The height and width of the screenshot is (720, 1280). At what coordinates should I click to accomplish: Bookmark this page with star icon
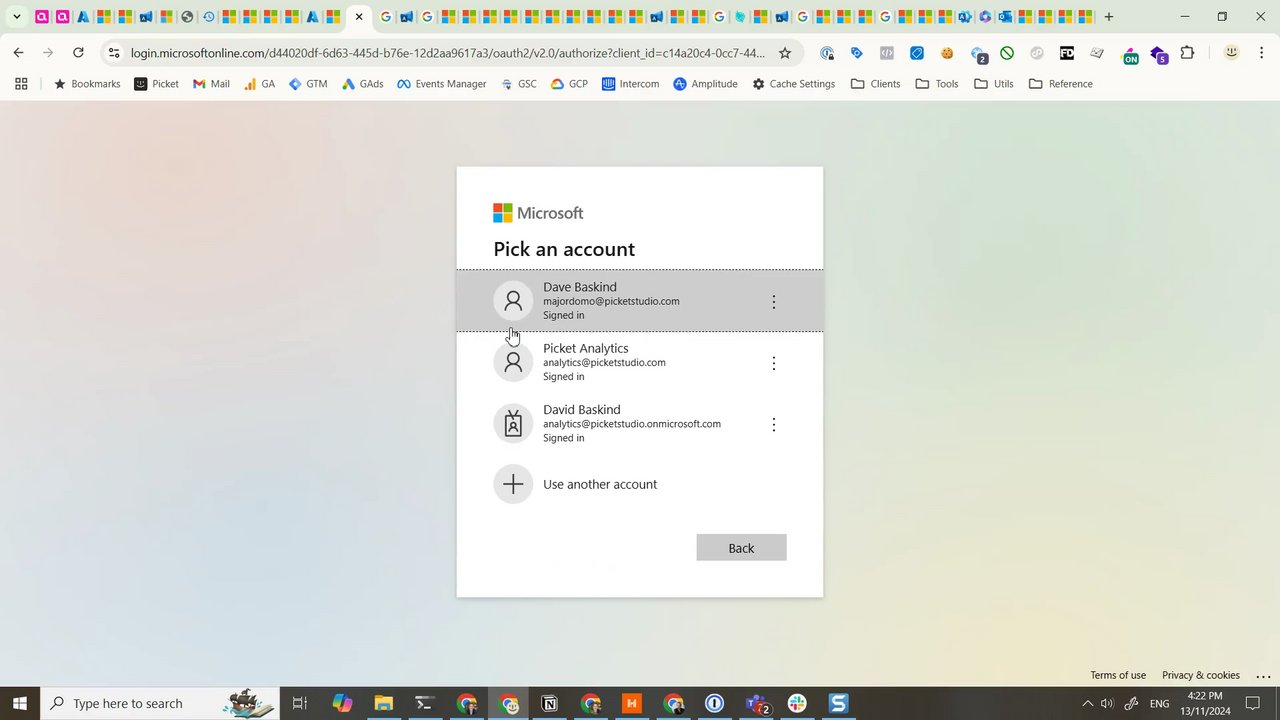click(785, 53)
